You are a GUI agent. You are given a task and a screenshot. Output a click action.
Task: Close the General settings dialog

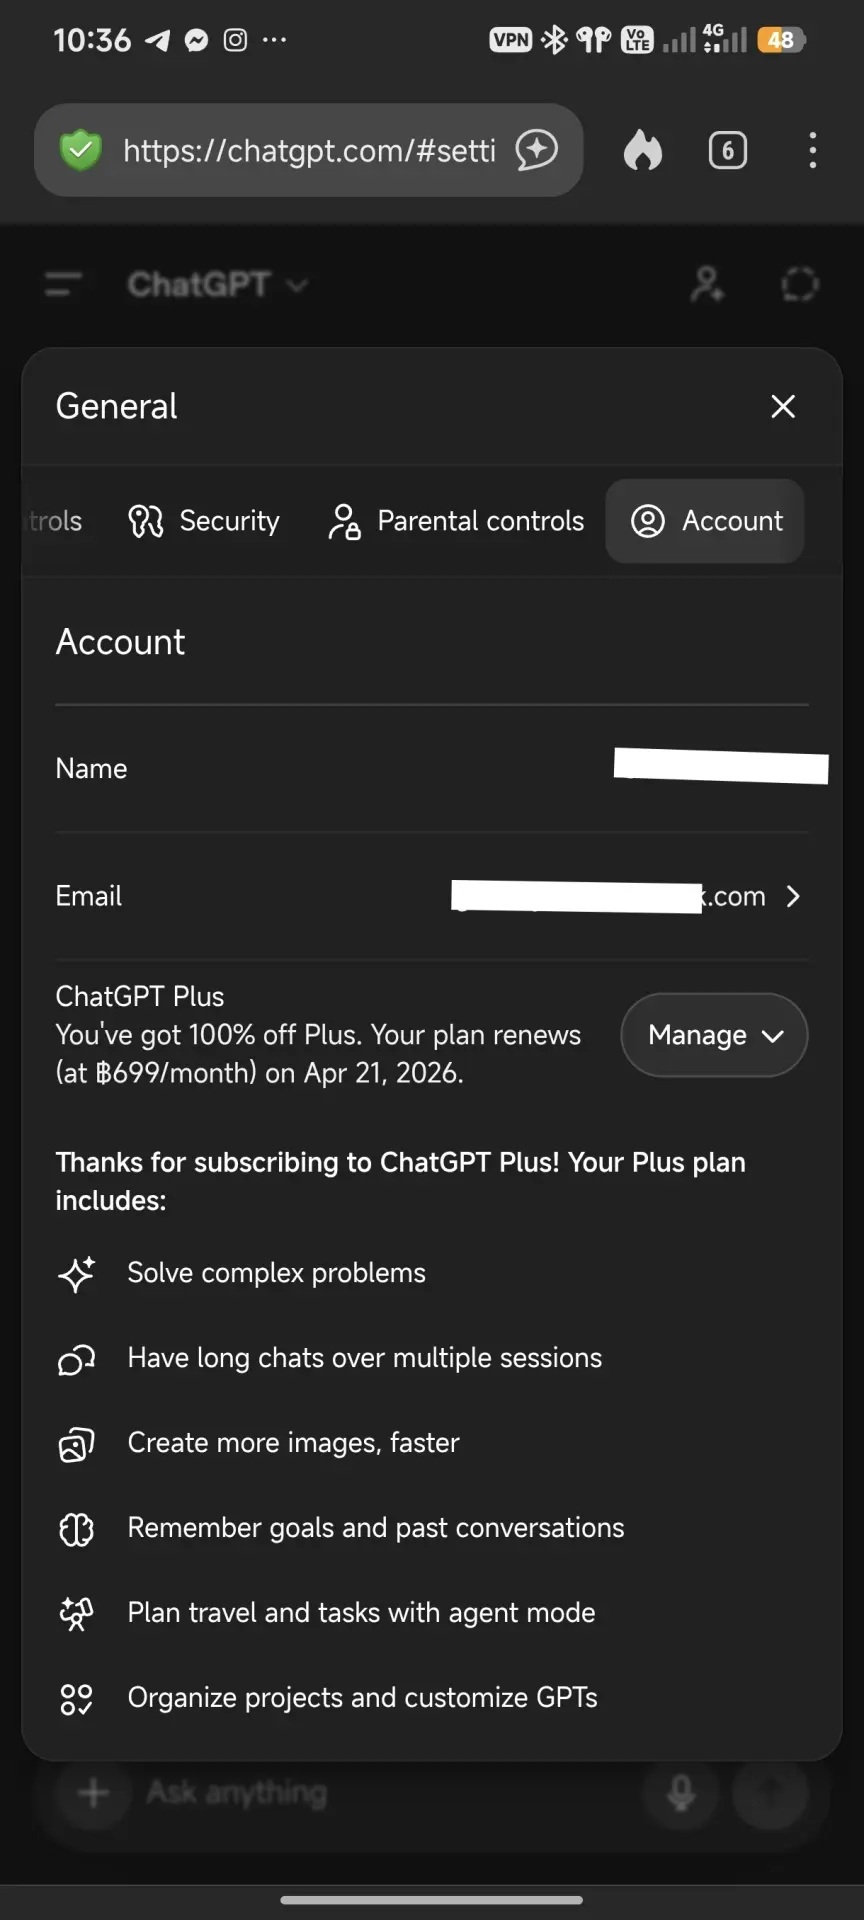point(783,406)
